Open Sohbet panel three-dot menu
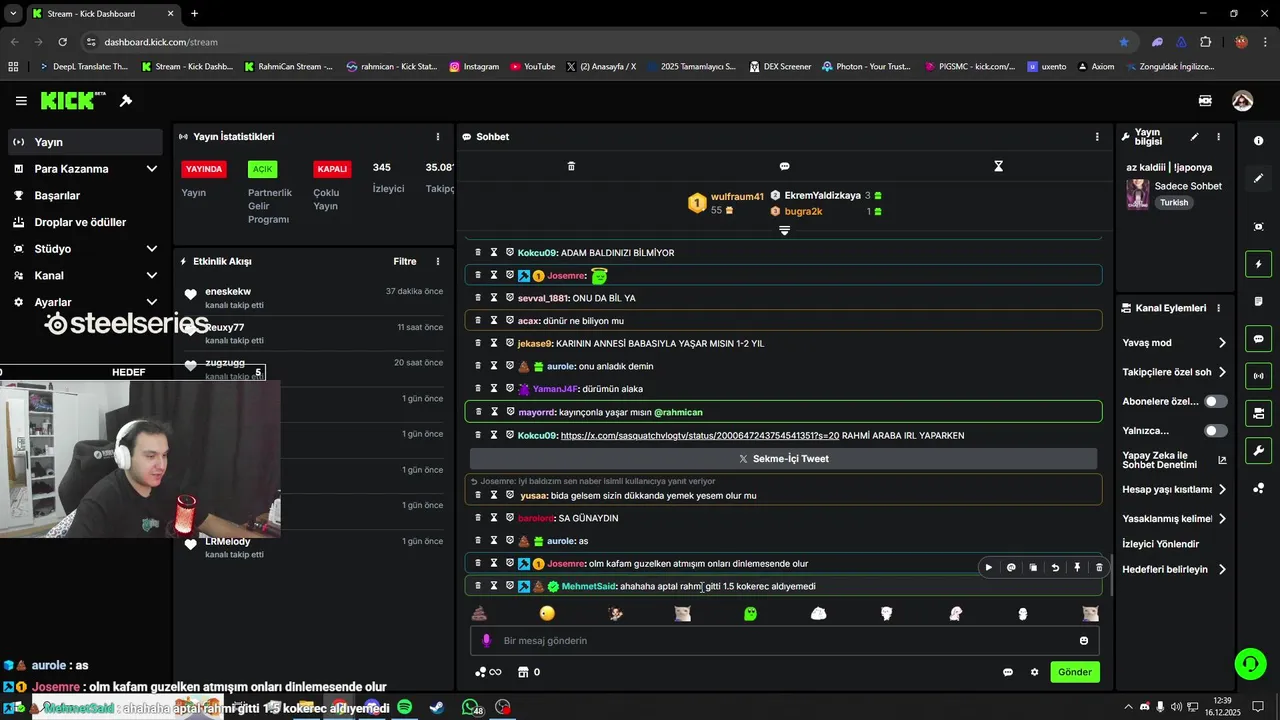Viewport: 1280px width, 720px height. point(1097,137)
